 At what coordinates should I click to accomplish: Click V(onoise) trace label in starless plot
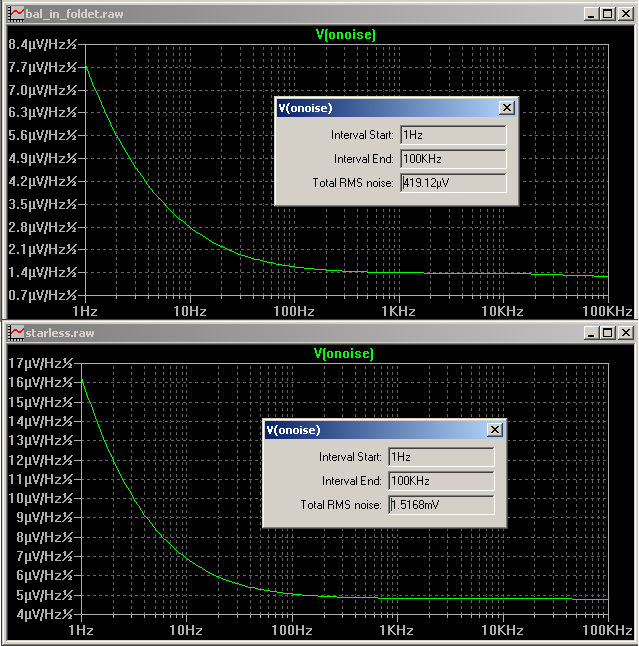(344, 353)
